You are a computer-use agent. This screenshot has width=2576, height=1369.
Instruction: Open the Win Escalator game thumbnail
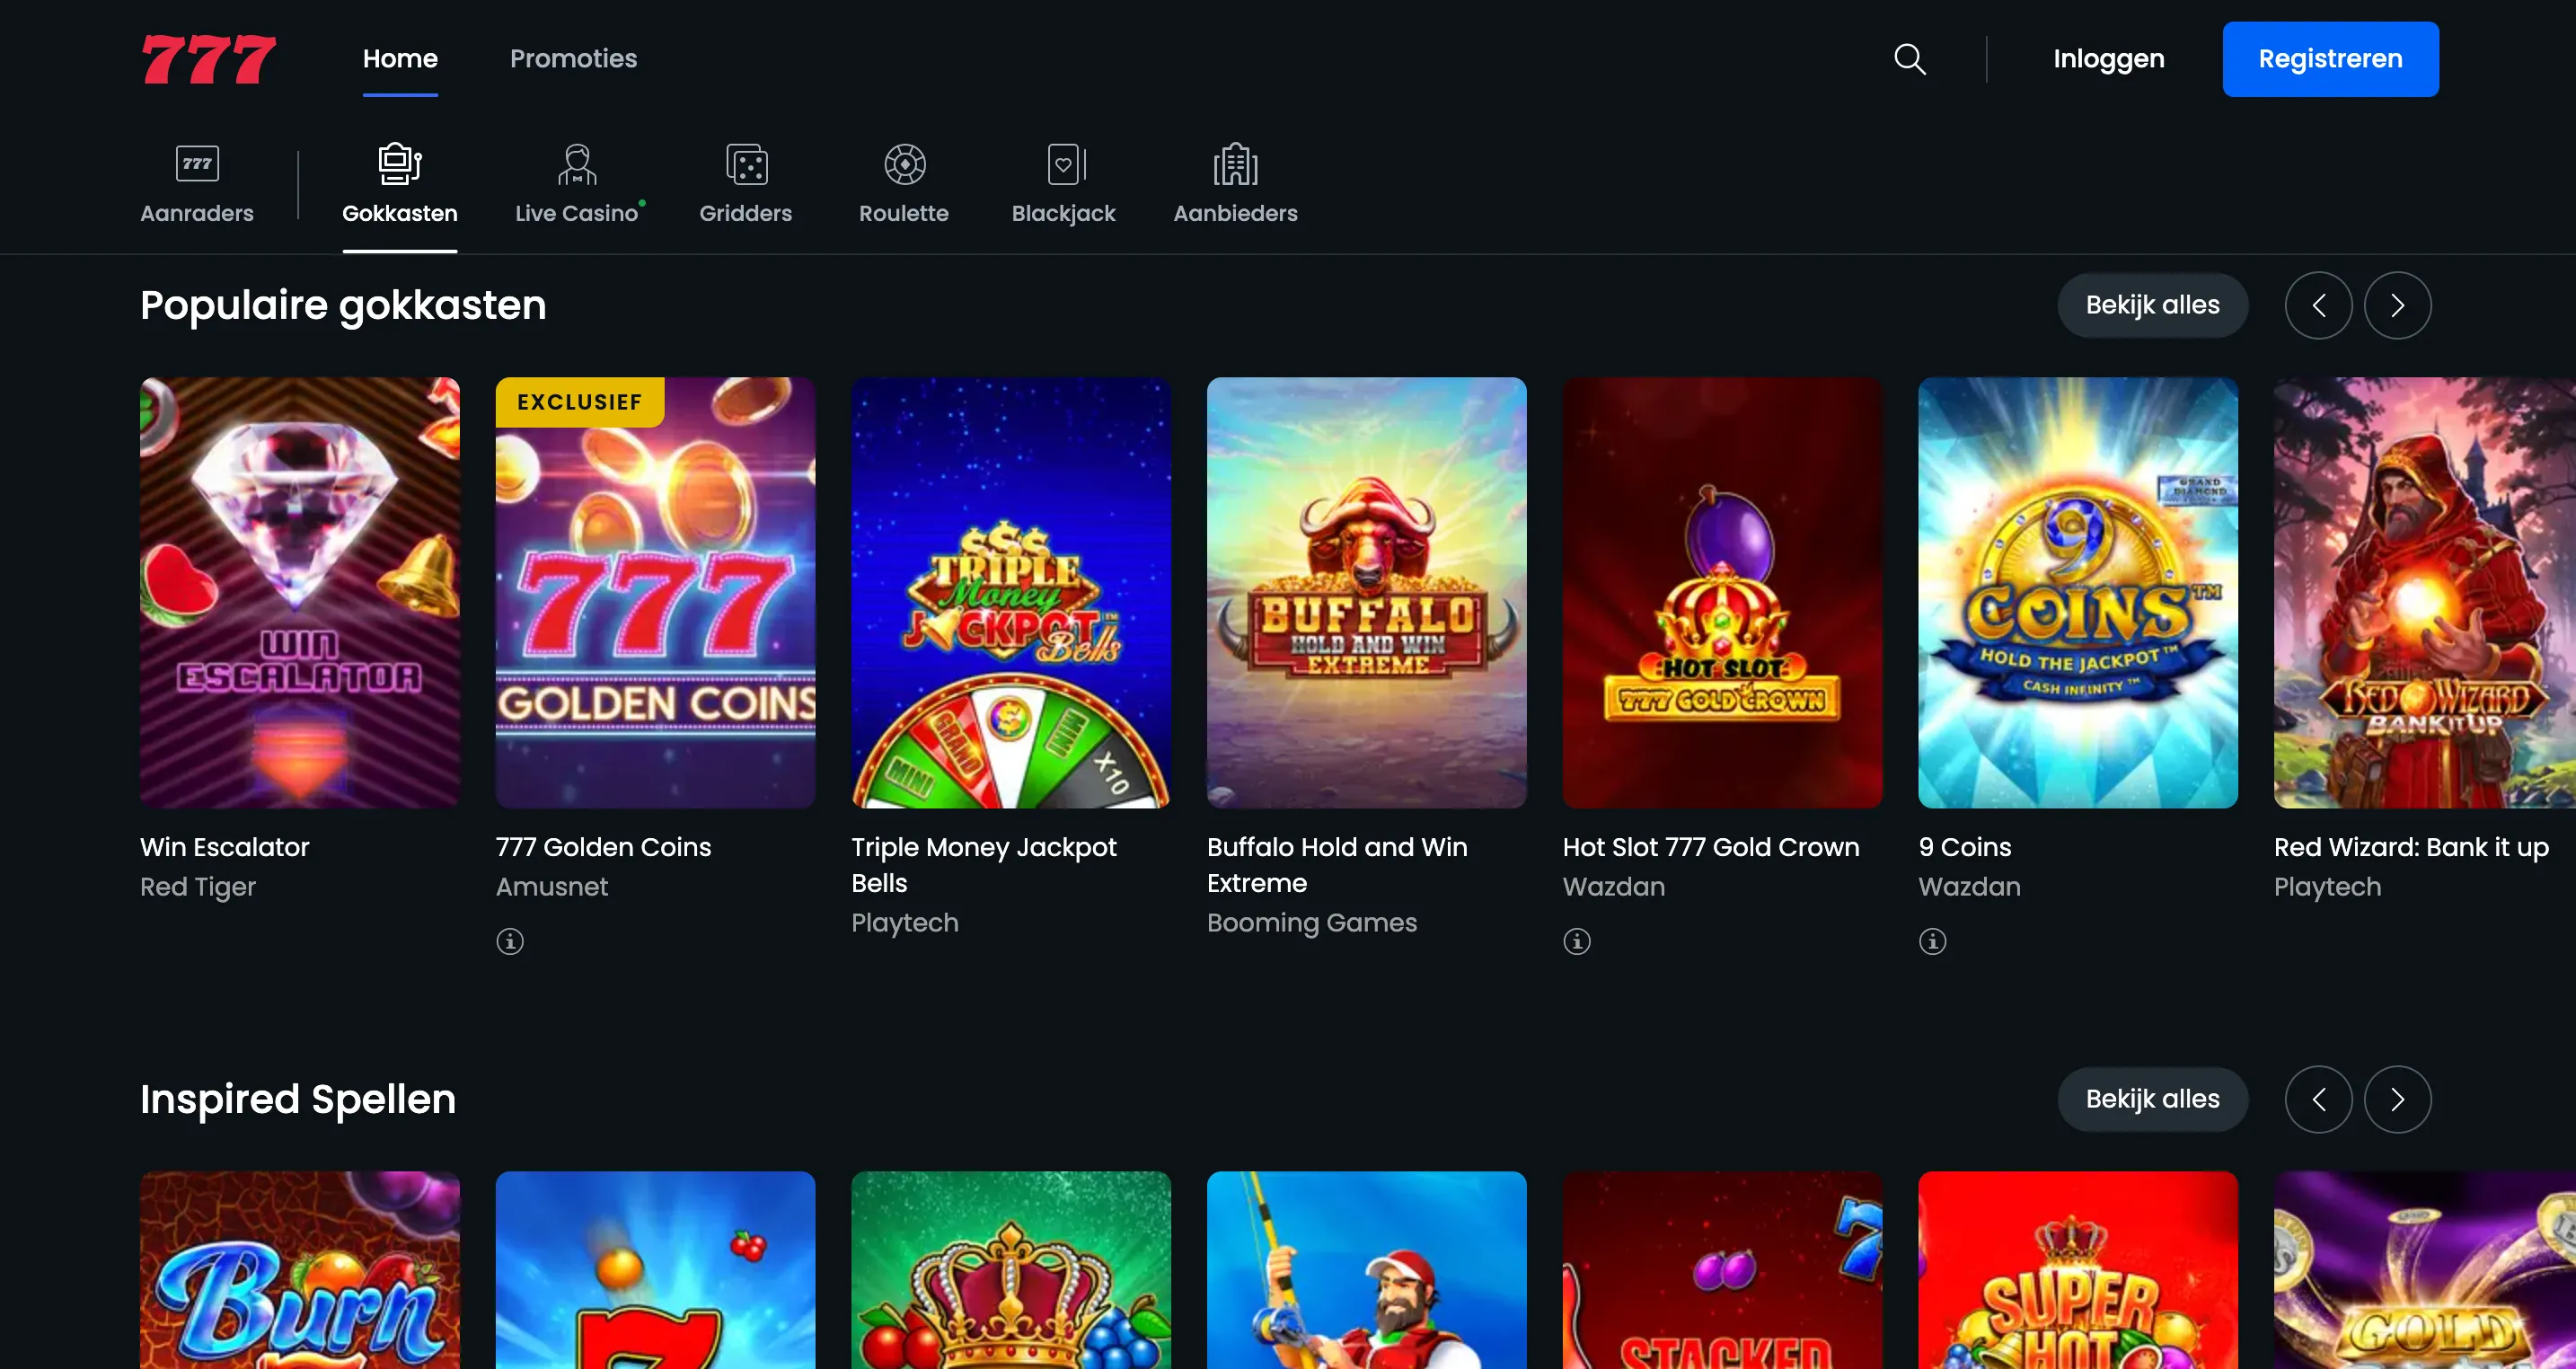[x=300, y=592]
